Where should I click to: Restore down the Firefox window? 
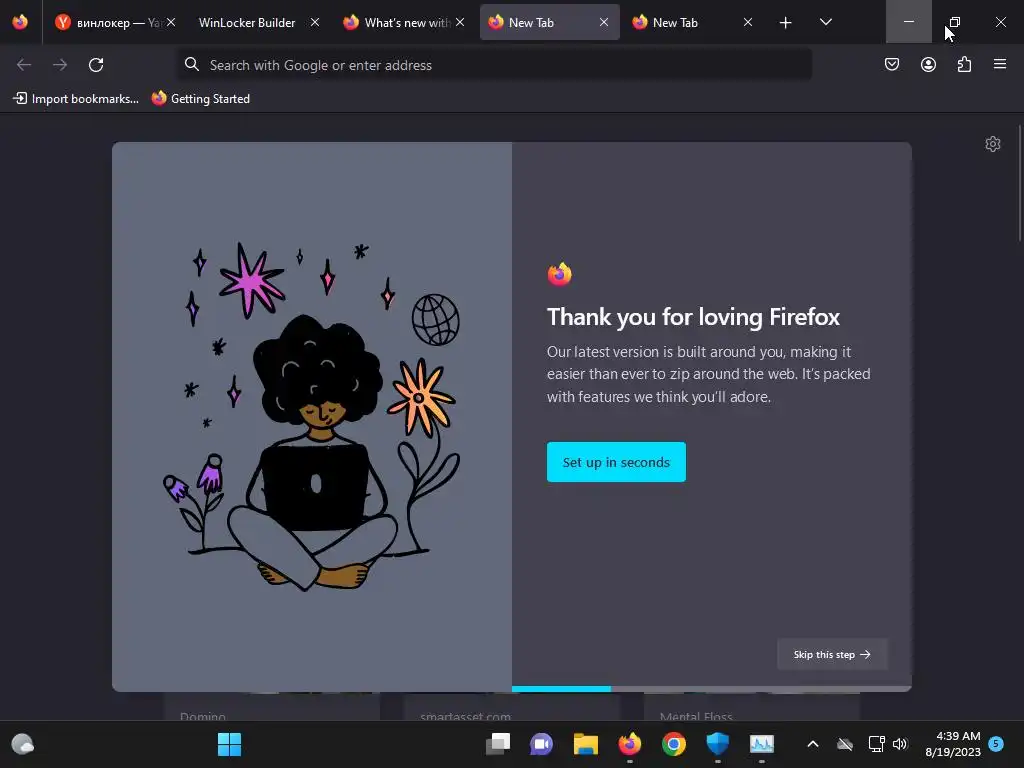click(x=955, y=22)
